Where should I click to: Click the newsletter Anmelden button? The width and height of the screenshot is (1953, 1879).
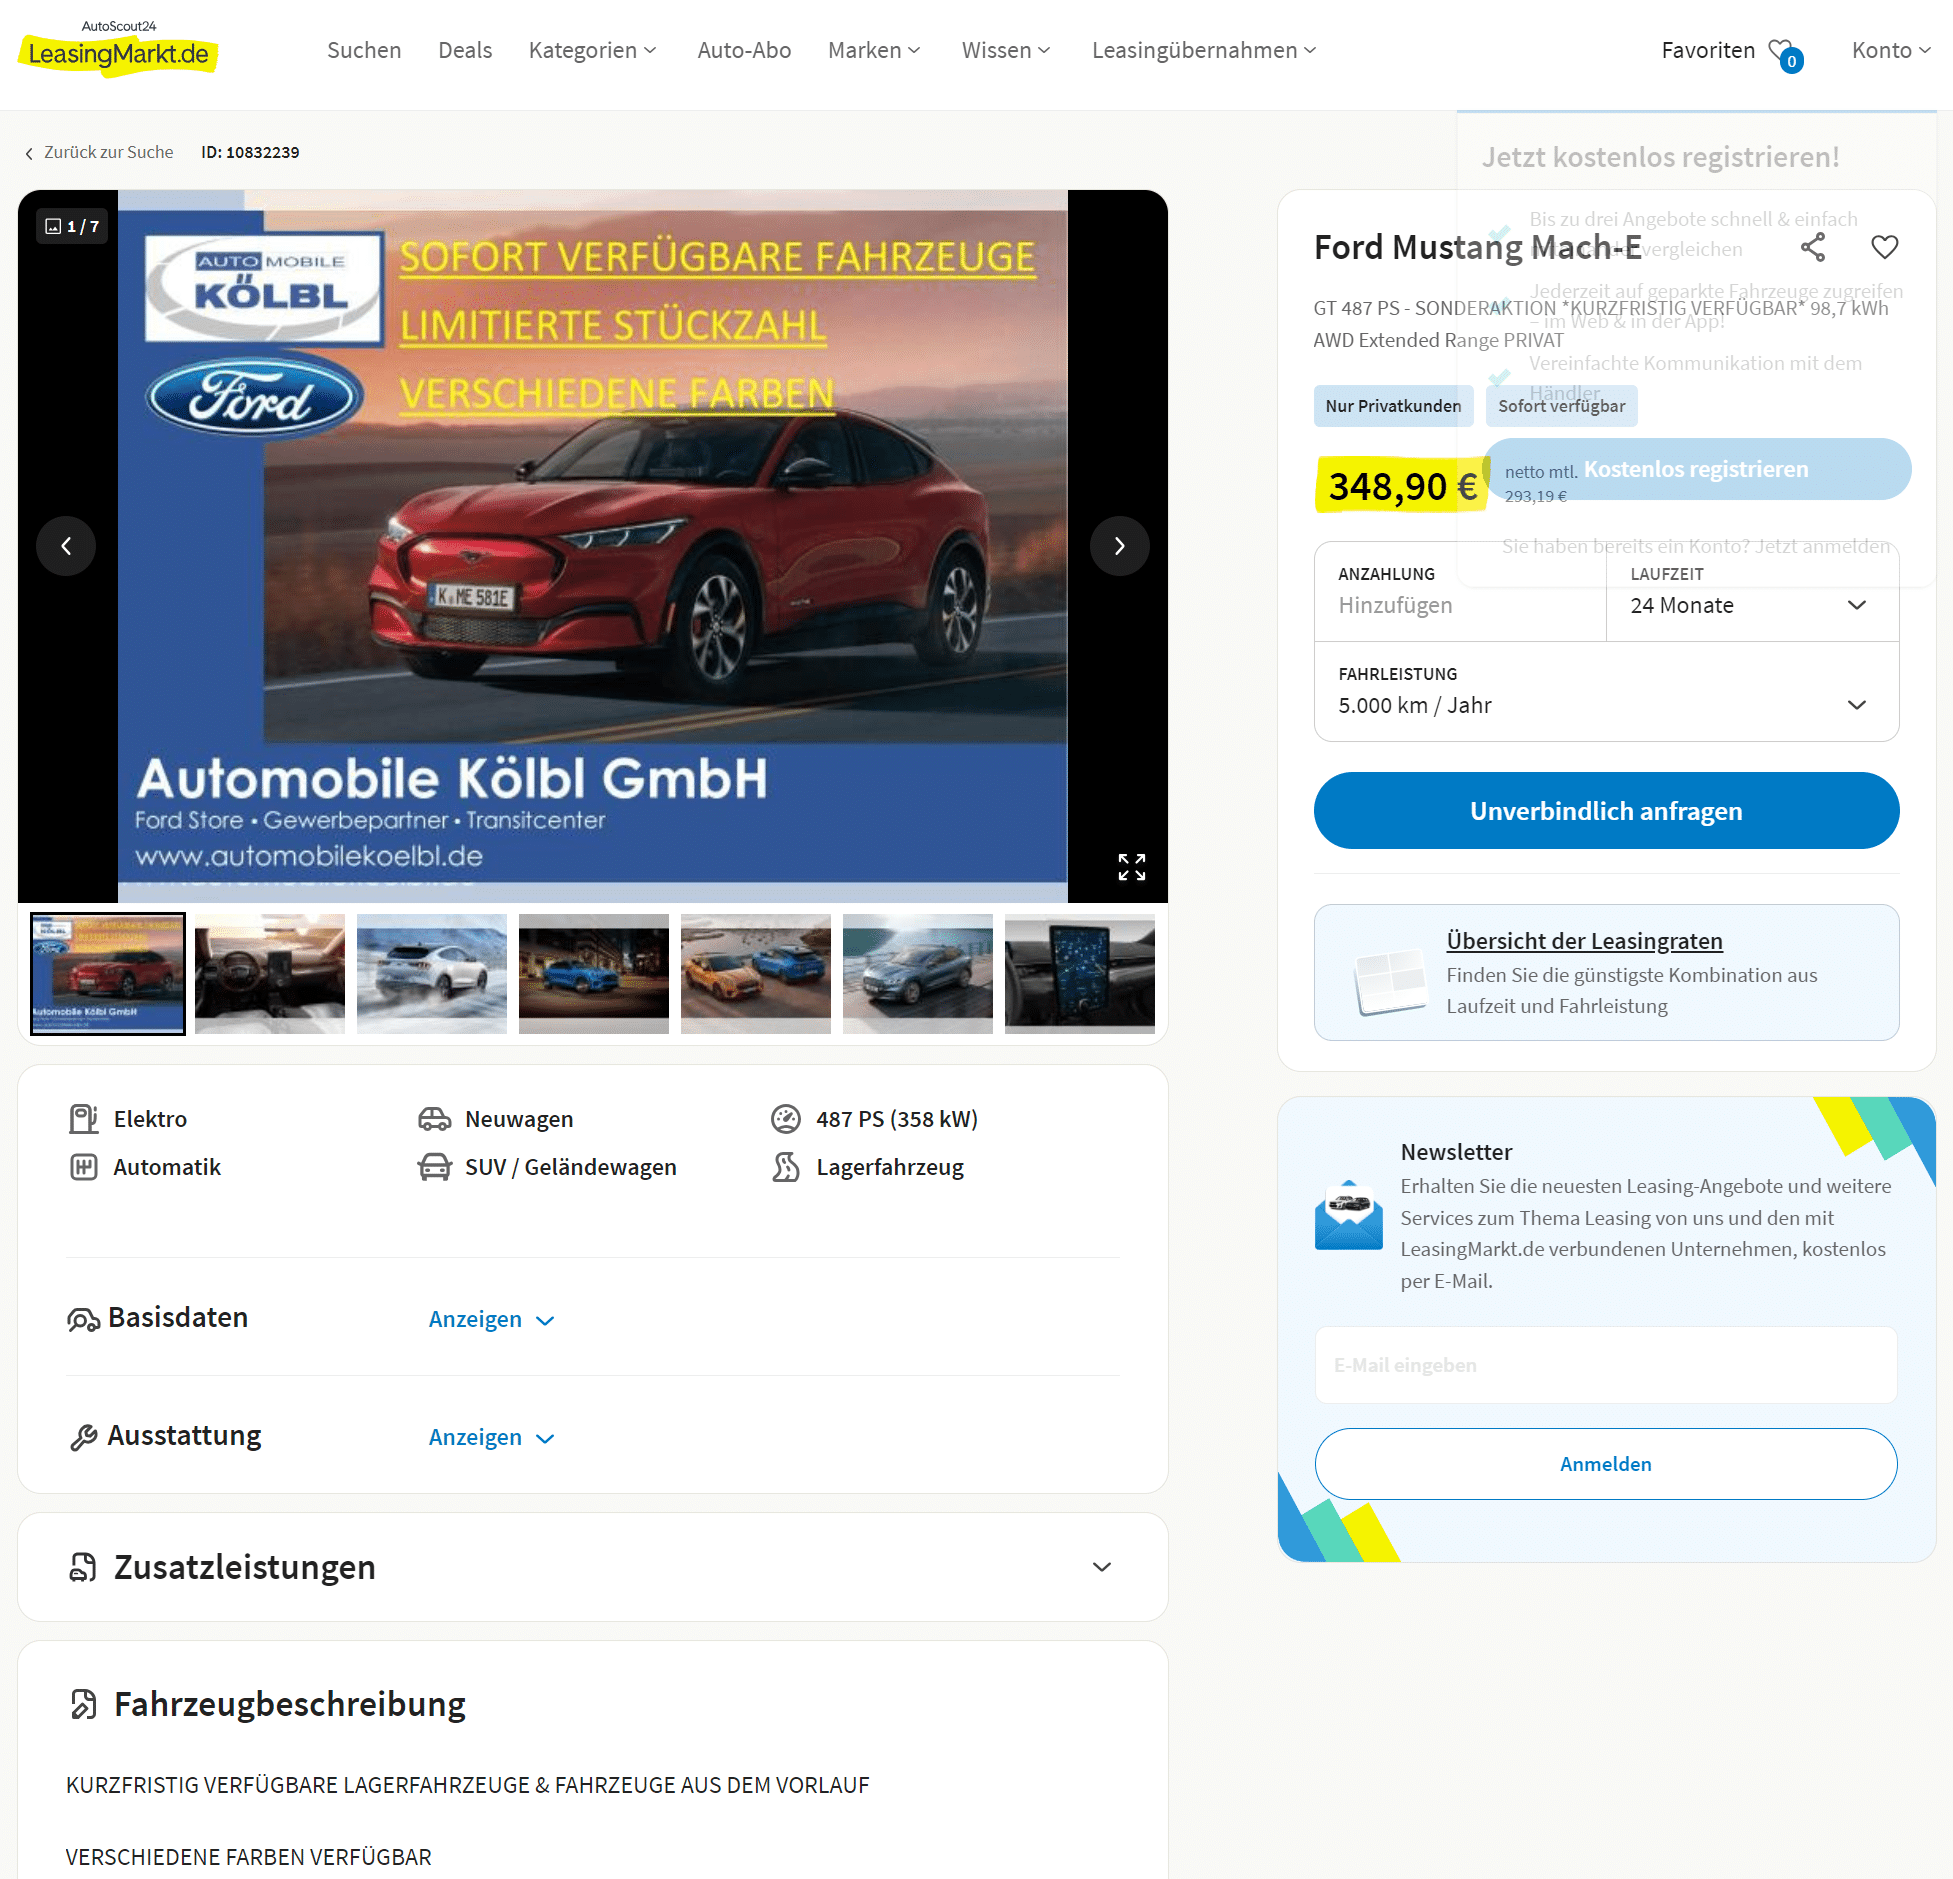point(1606,1463)
